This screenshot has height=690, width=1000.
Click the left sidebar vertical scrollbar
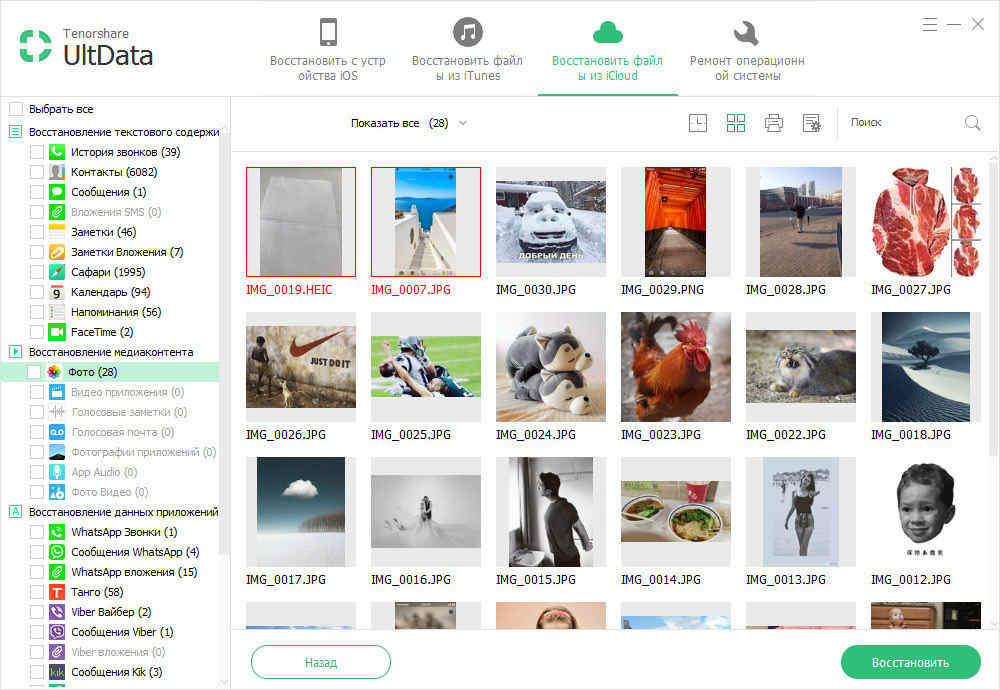pyautogui.click(x=223, y=344)
